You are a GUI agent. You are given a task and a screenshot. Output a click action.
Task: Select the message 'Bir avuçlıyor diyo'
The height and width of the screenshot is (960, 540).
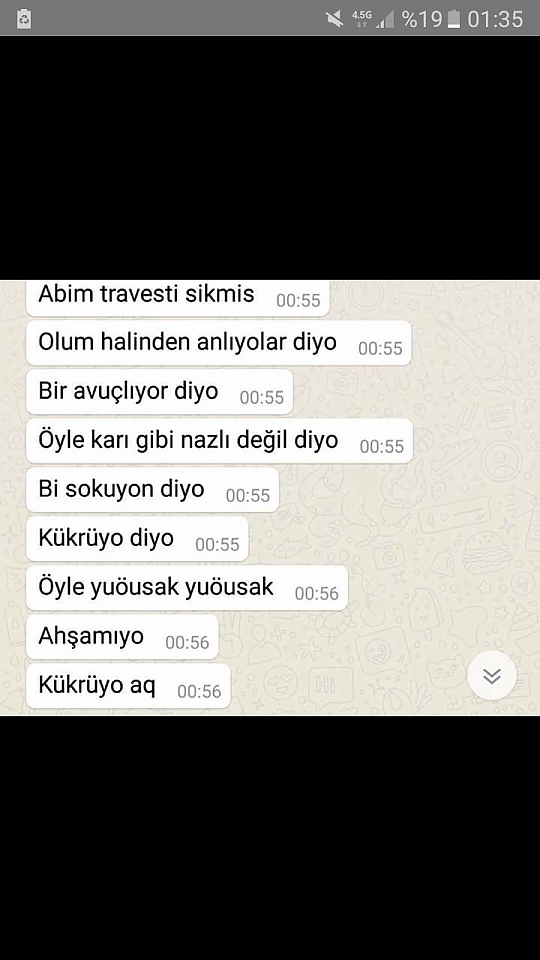[159, 392]
